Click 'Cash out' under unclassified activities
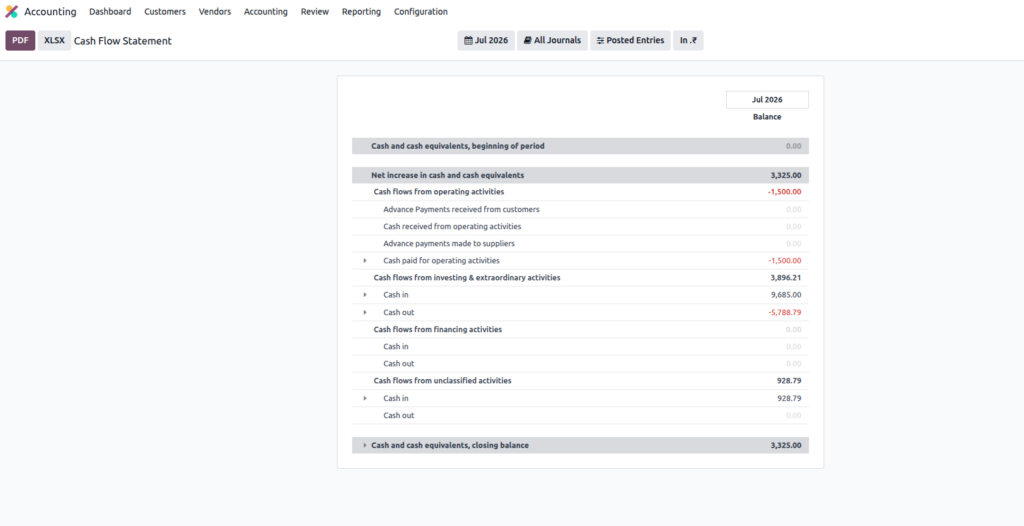Screen dimensions: 1024x526 pyautogui.click(x=398, y=416)
